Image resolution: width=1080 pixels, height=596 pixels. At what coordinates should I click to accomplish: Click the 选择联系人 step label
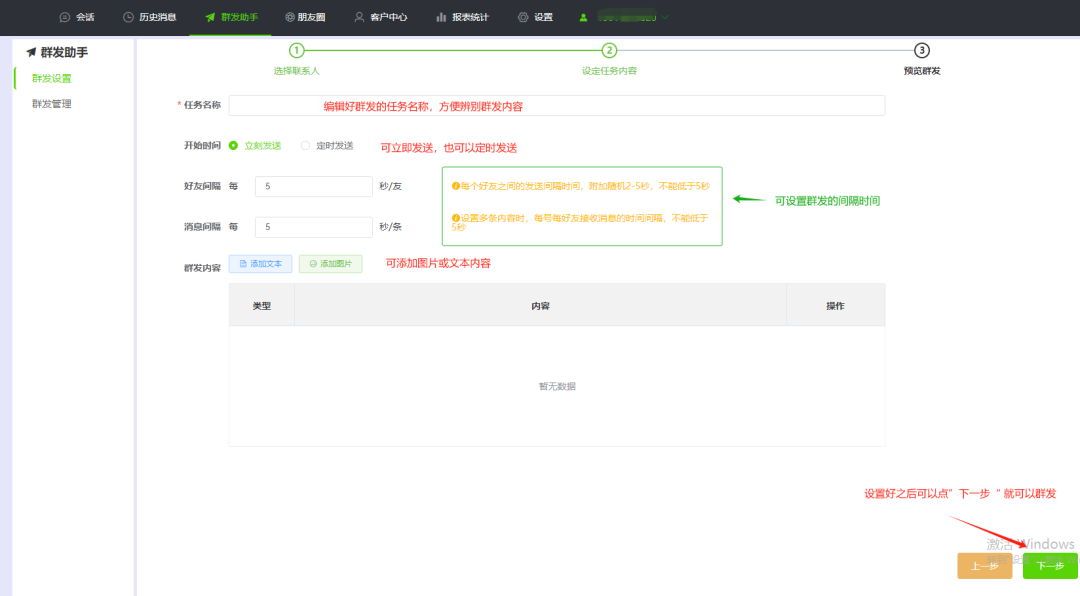tap(296, 71)
